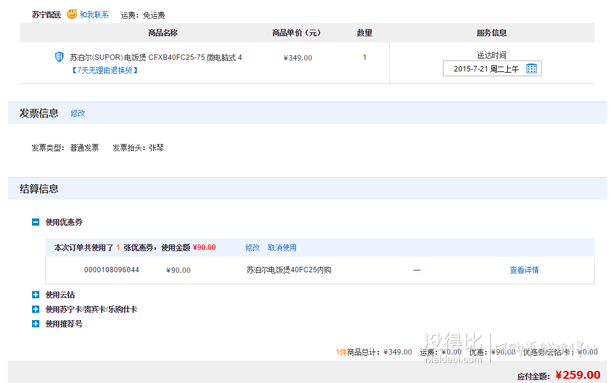Click the 2015-7-21 delivery time field
The image size is (610, 383).
(492, 69)
